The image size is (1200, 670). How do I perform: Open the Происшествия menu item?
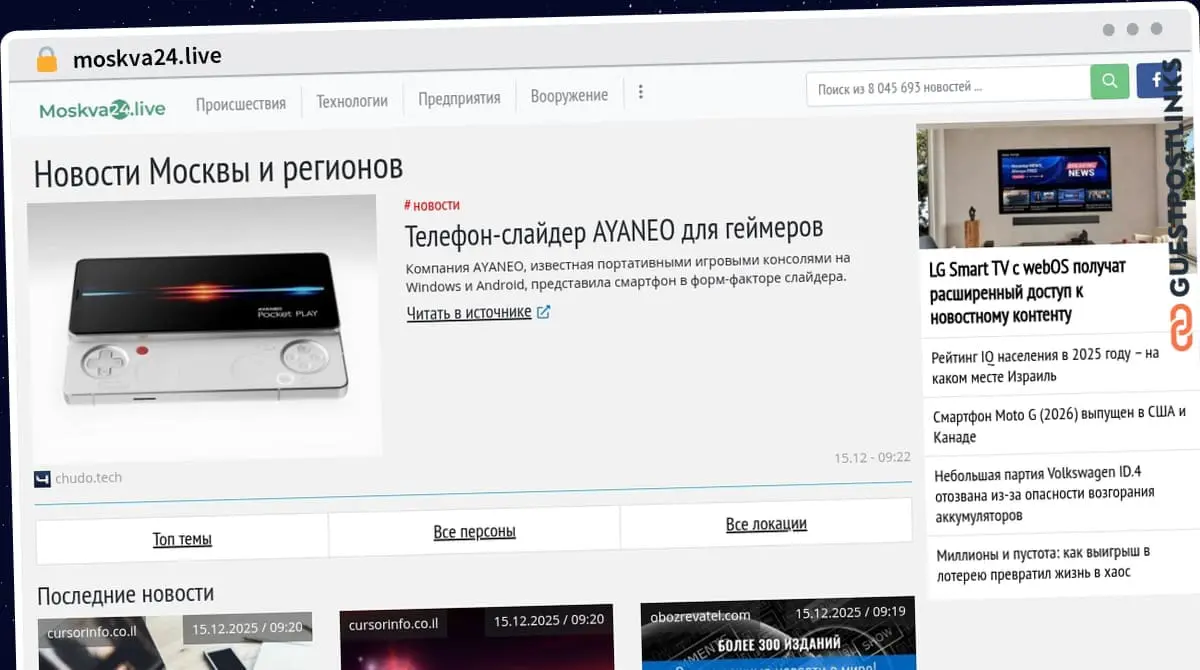(x=240, y=103)
